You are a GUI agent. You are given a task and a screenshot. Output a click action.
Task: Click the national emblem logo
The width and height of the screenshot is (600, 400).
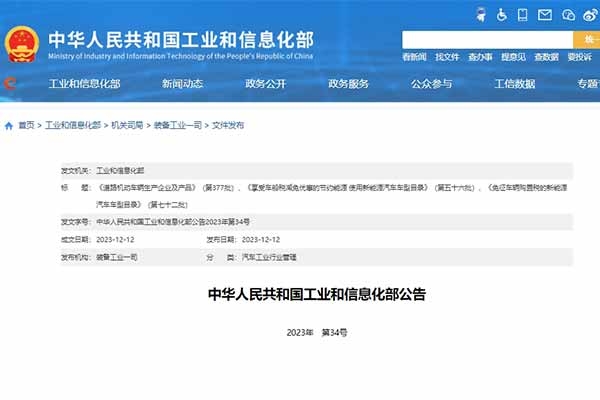(x=22, y=44)
